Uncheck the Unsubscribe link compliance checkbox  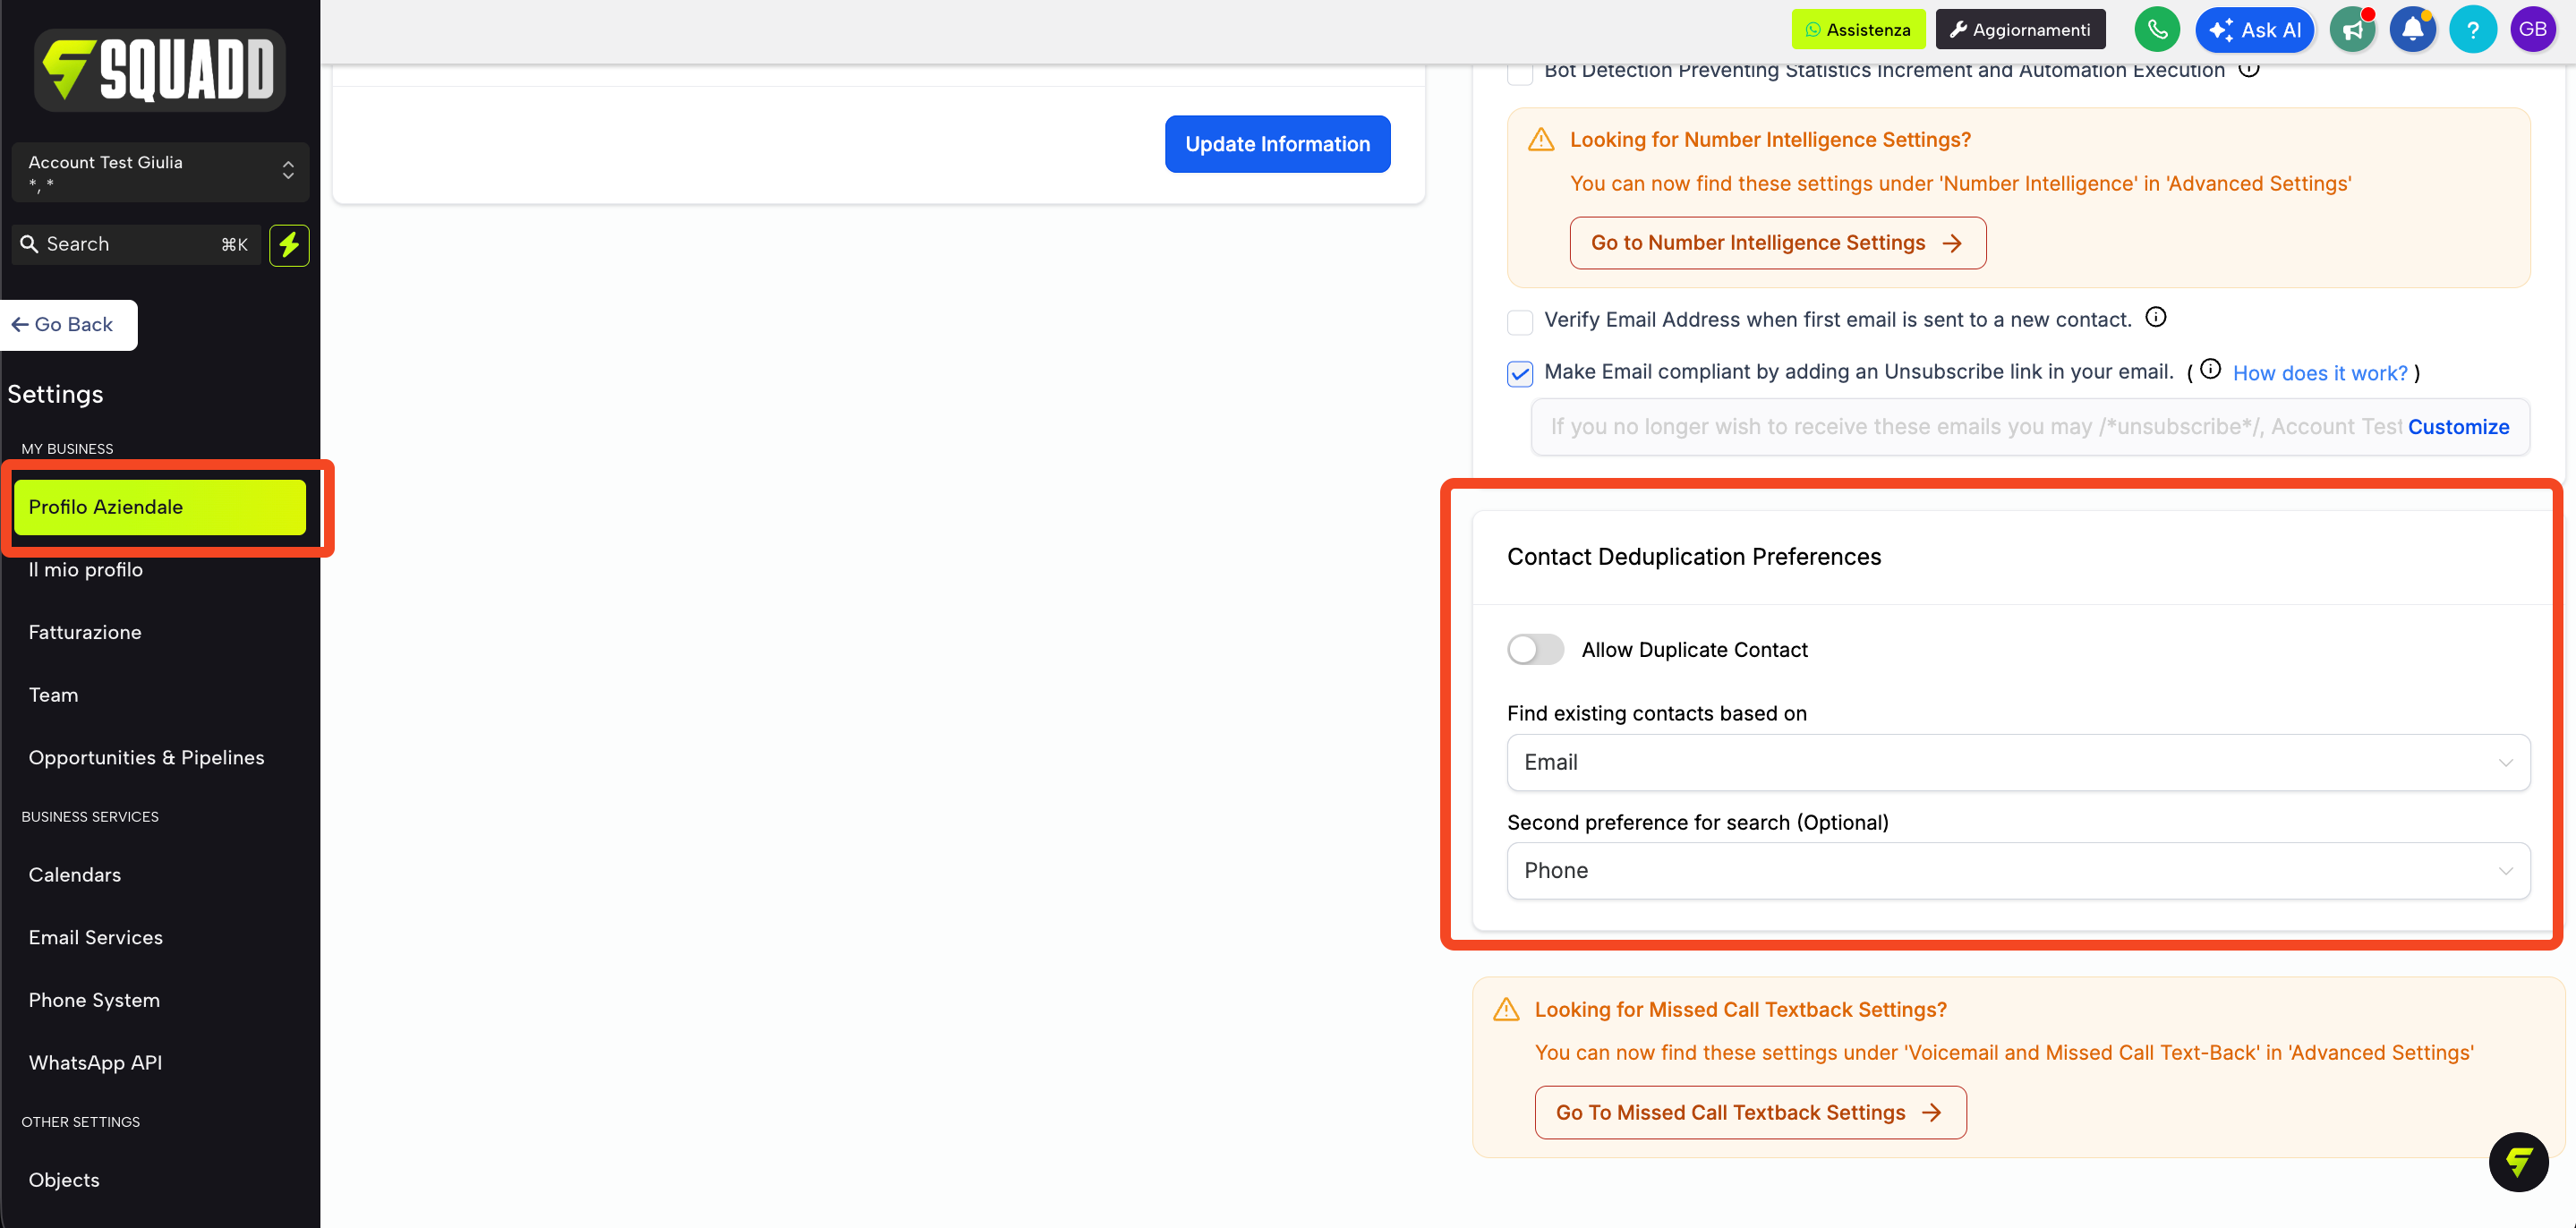coord(1520,374)
